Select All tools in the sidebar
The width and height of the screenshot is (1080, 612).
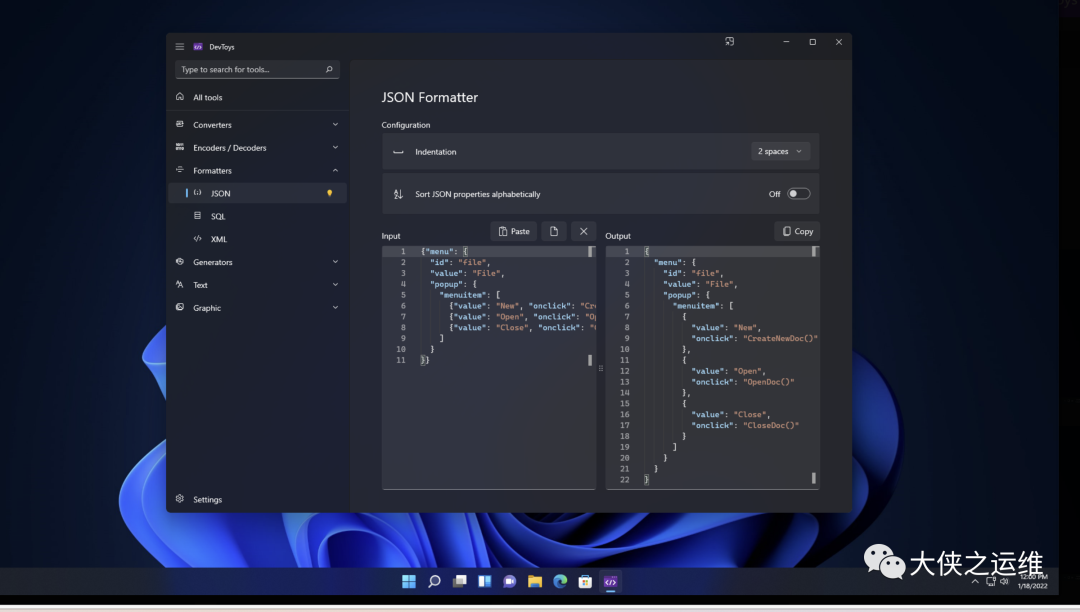point(258,97)
